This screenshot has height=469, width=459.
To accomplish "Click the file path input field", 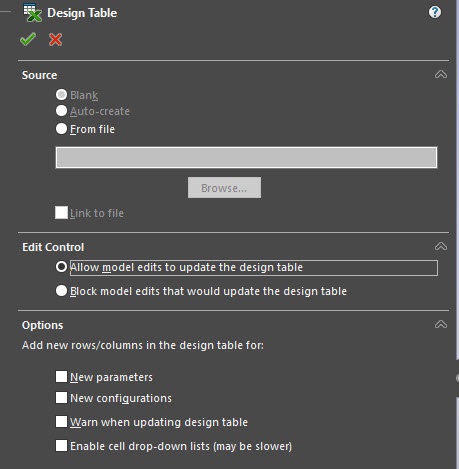I will coord(246,157).
